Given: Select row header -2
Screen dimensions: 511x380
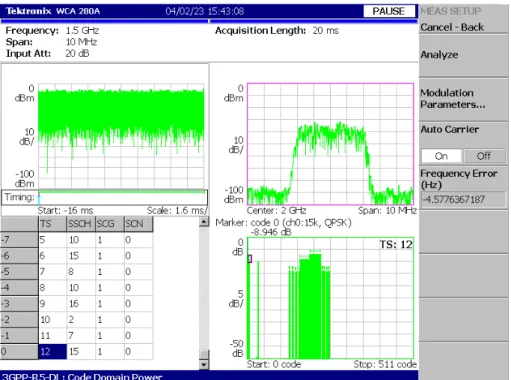Looking at the screenshot, I should [x=19, y=320].
